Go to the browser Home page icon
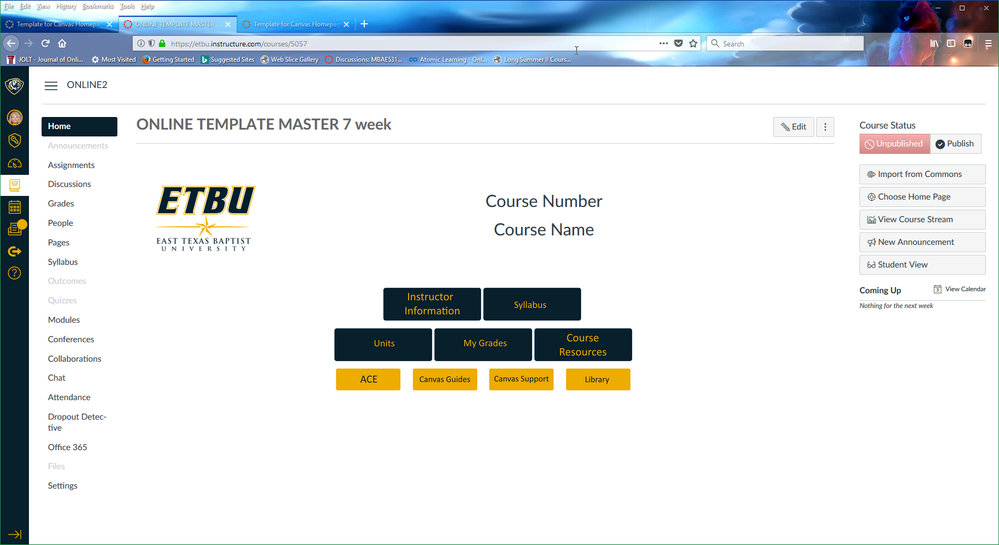999x545 pixels. tap(62, 43)
